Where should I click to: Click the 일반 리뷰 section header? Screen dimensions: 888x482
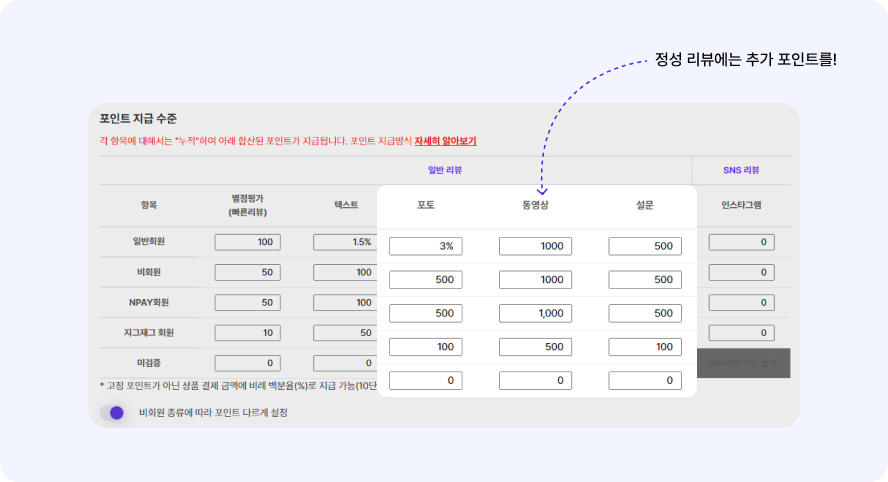point(445,170)
